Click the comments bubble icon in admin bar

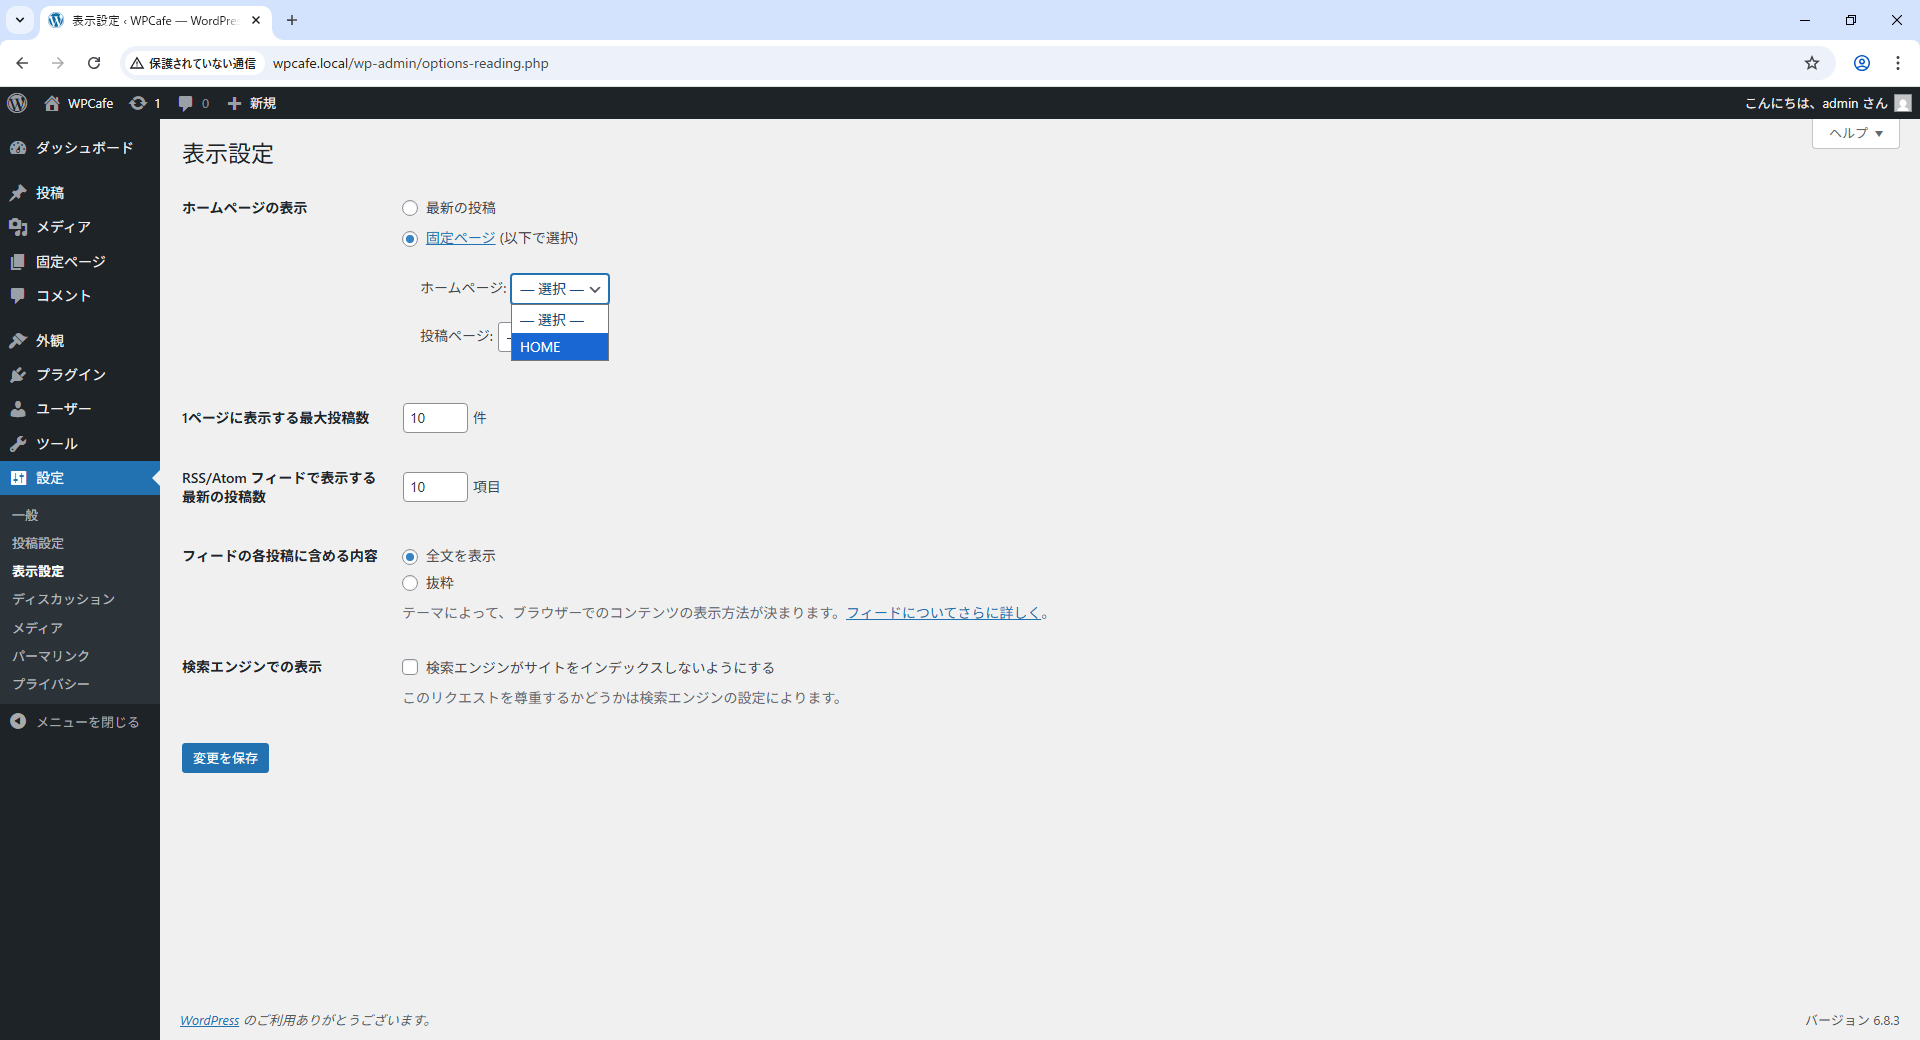pyautogui.click(x=186, y=103)
